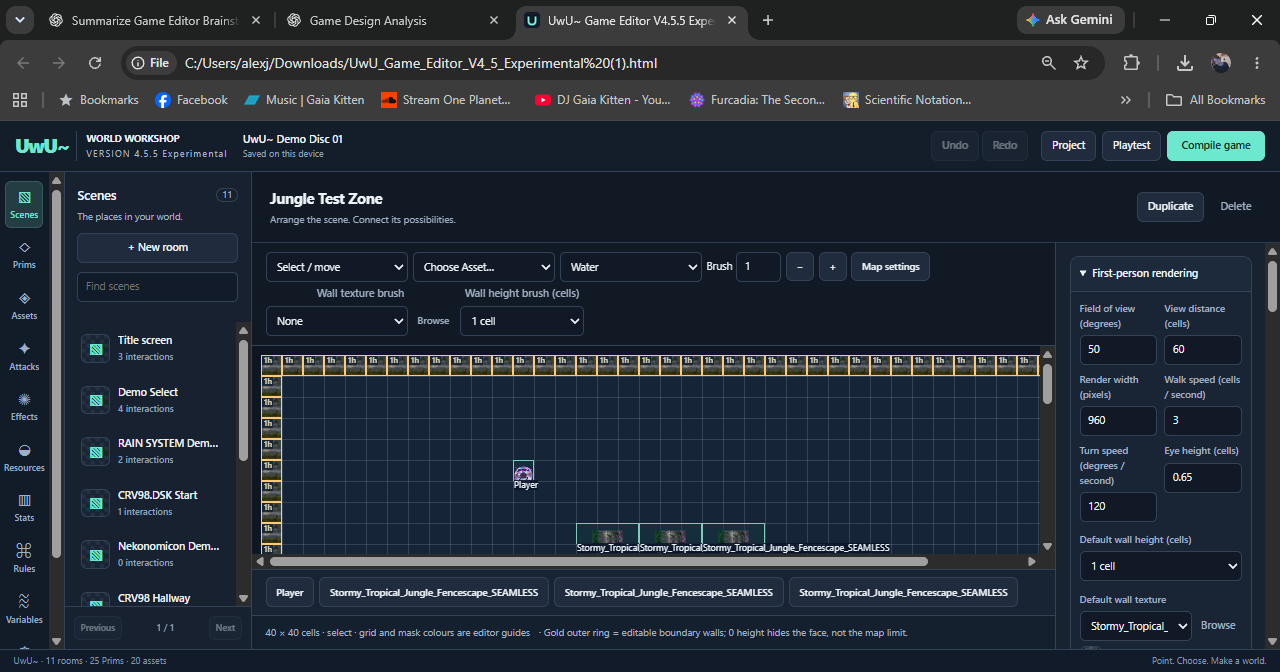1280x672 pixels.
Task: Click the Ask Gemini button
Action: click(1071, 20)
